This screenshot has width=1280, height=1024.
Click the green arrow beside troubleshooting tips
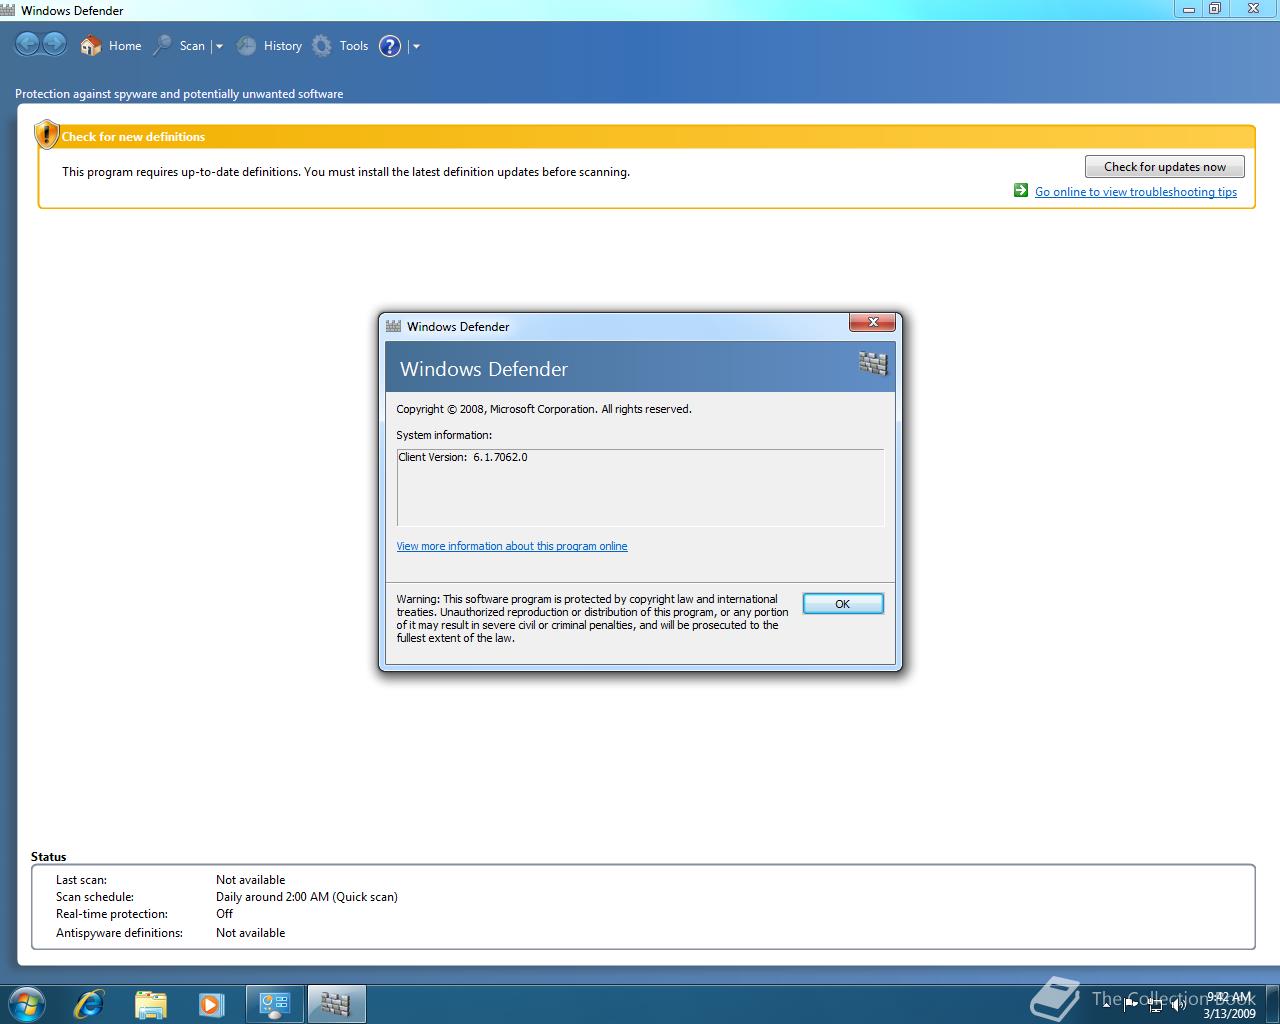[1021, 191]
